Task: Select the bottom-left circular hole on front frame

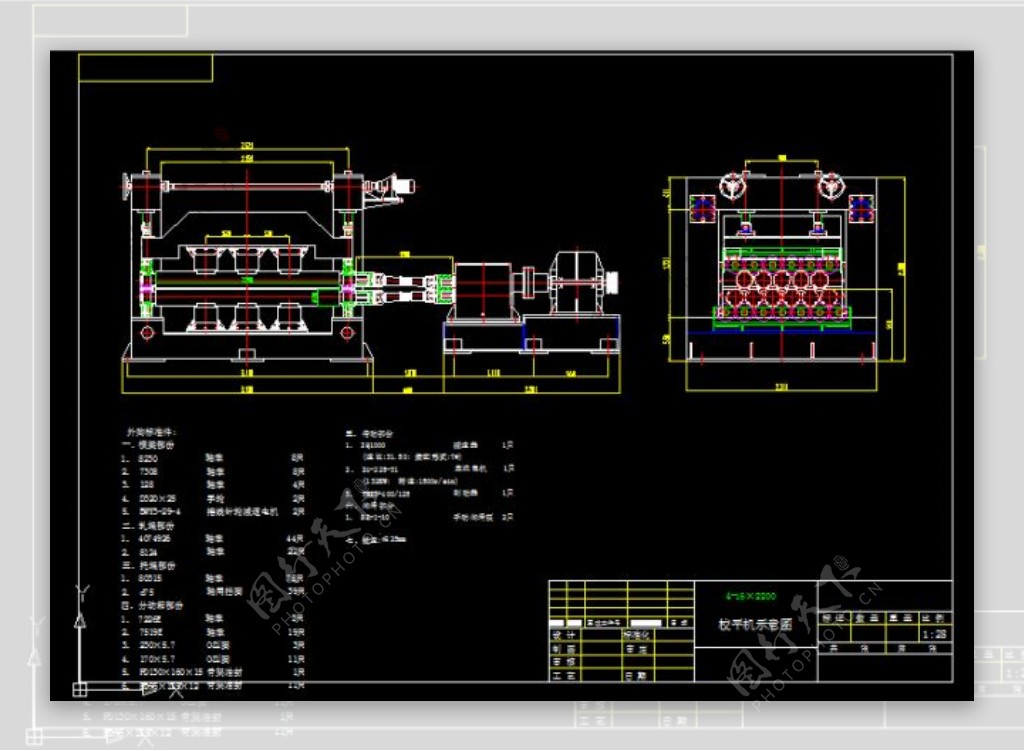Action: pos(148,332)
